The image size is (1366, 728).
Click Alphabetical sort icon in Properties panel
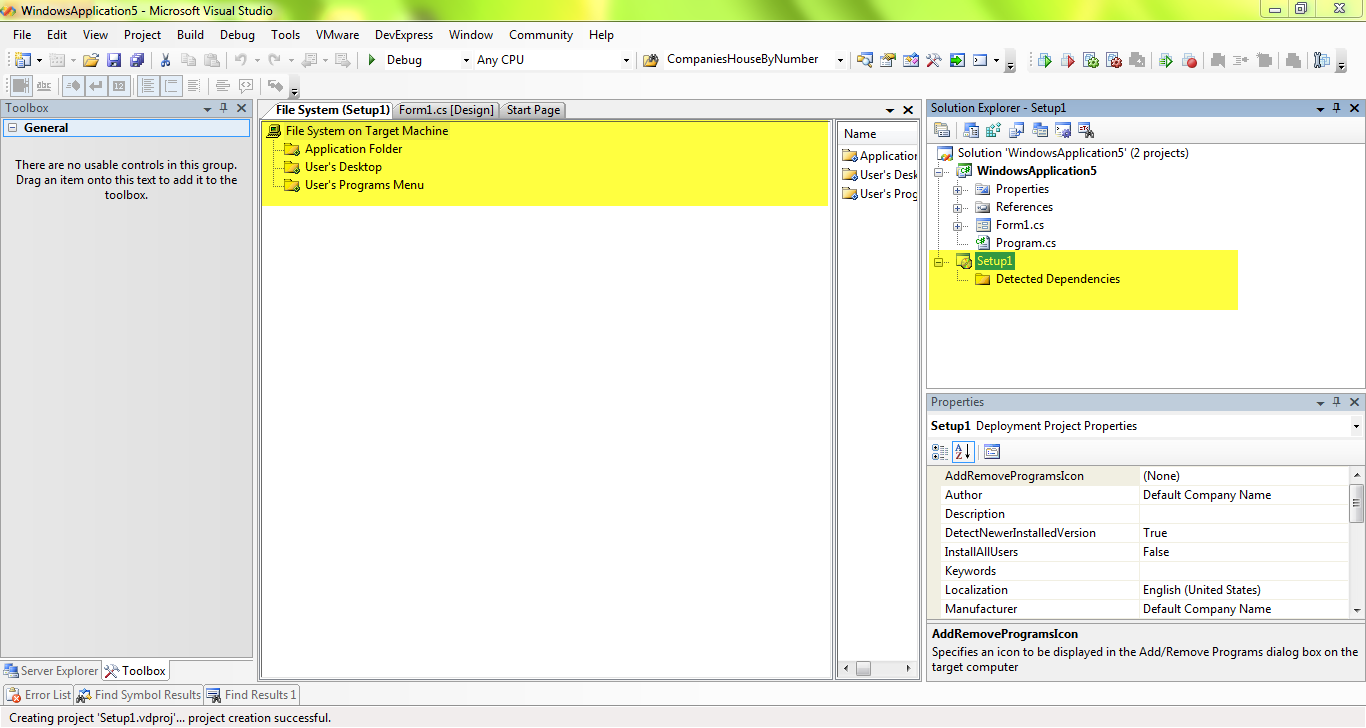(963, 452)
